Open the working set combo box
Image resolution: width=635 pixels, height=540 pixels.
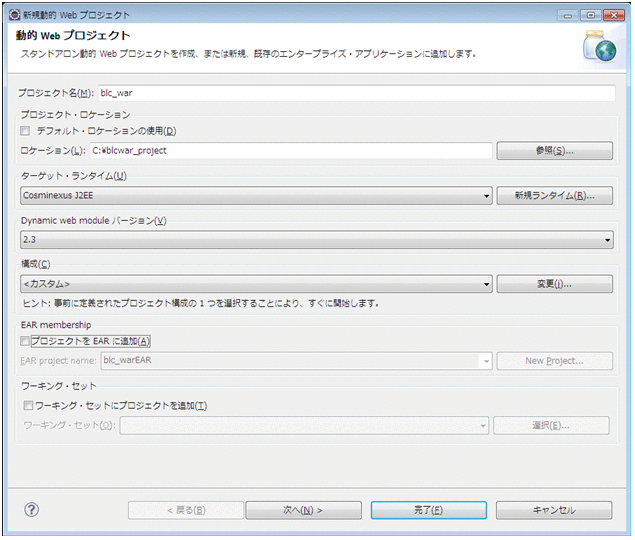[x=304, y=425]
